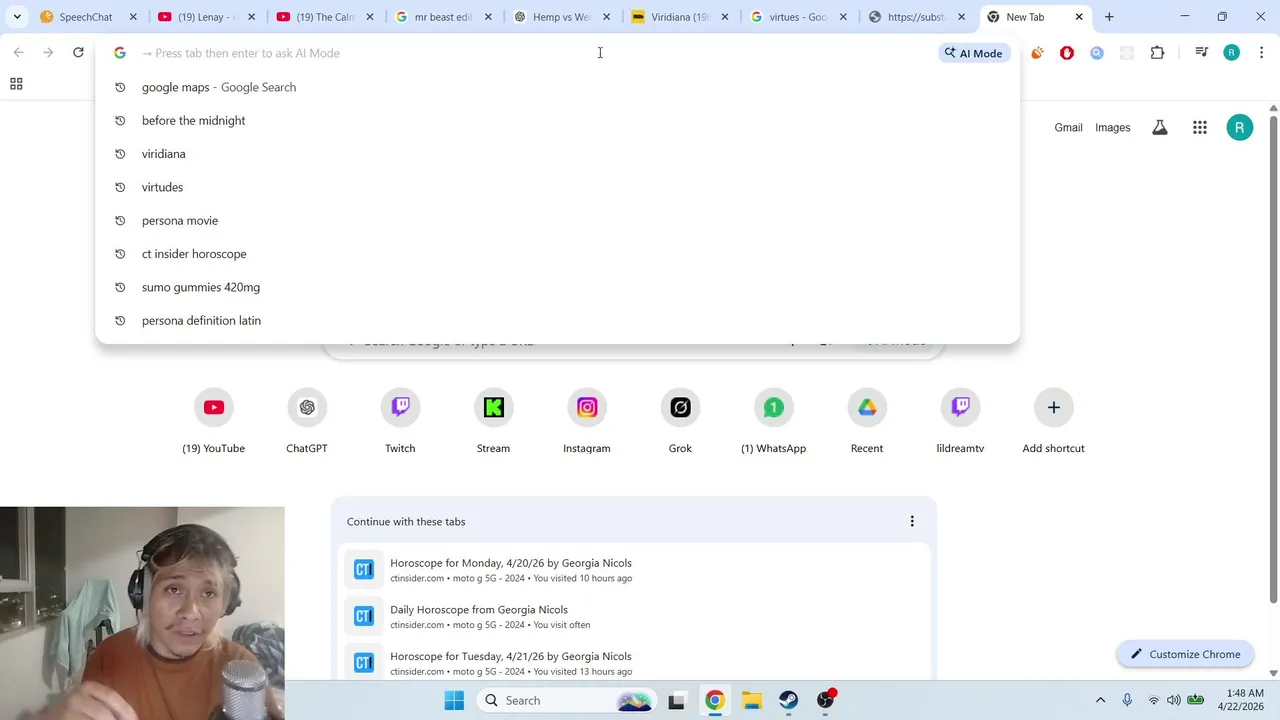Click the AI Mode button in the address bar
1280x720 pixels.
[x=974, y=53]
